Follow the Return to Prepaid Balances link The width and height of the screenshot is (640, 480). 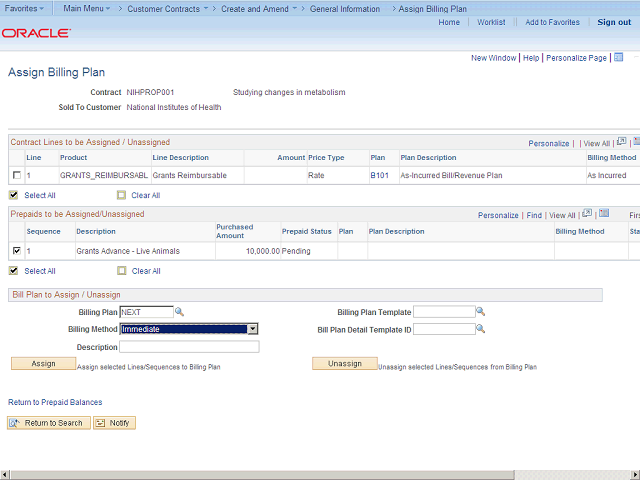55,402
